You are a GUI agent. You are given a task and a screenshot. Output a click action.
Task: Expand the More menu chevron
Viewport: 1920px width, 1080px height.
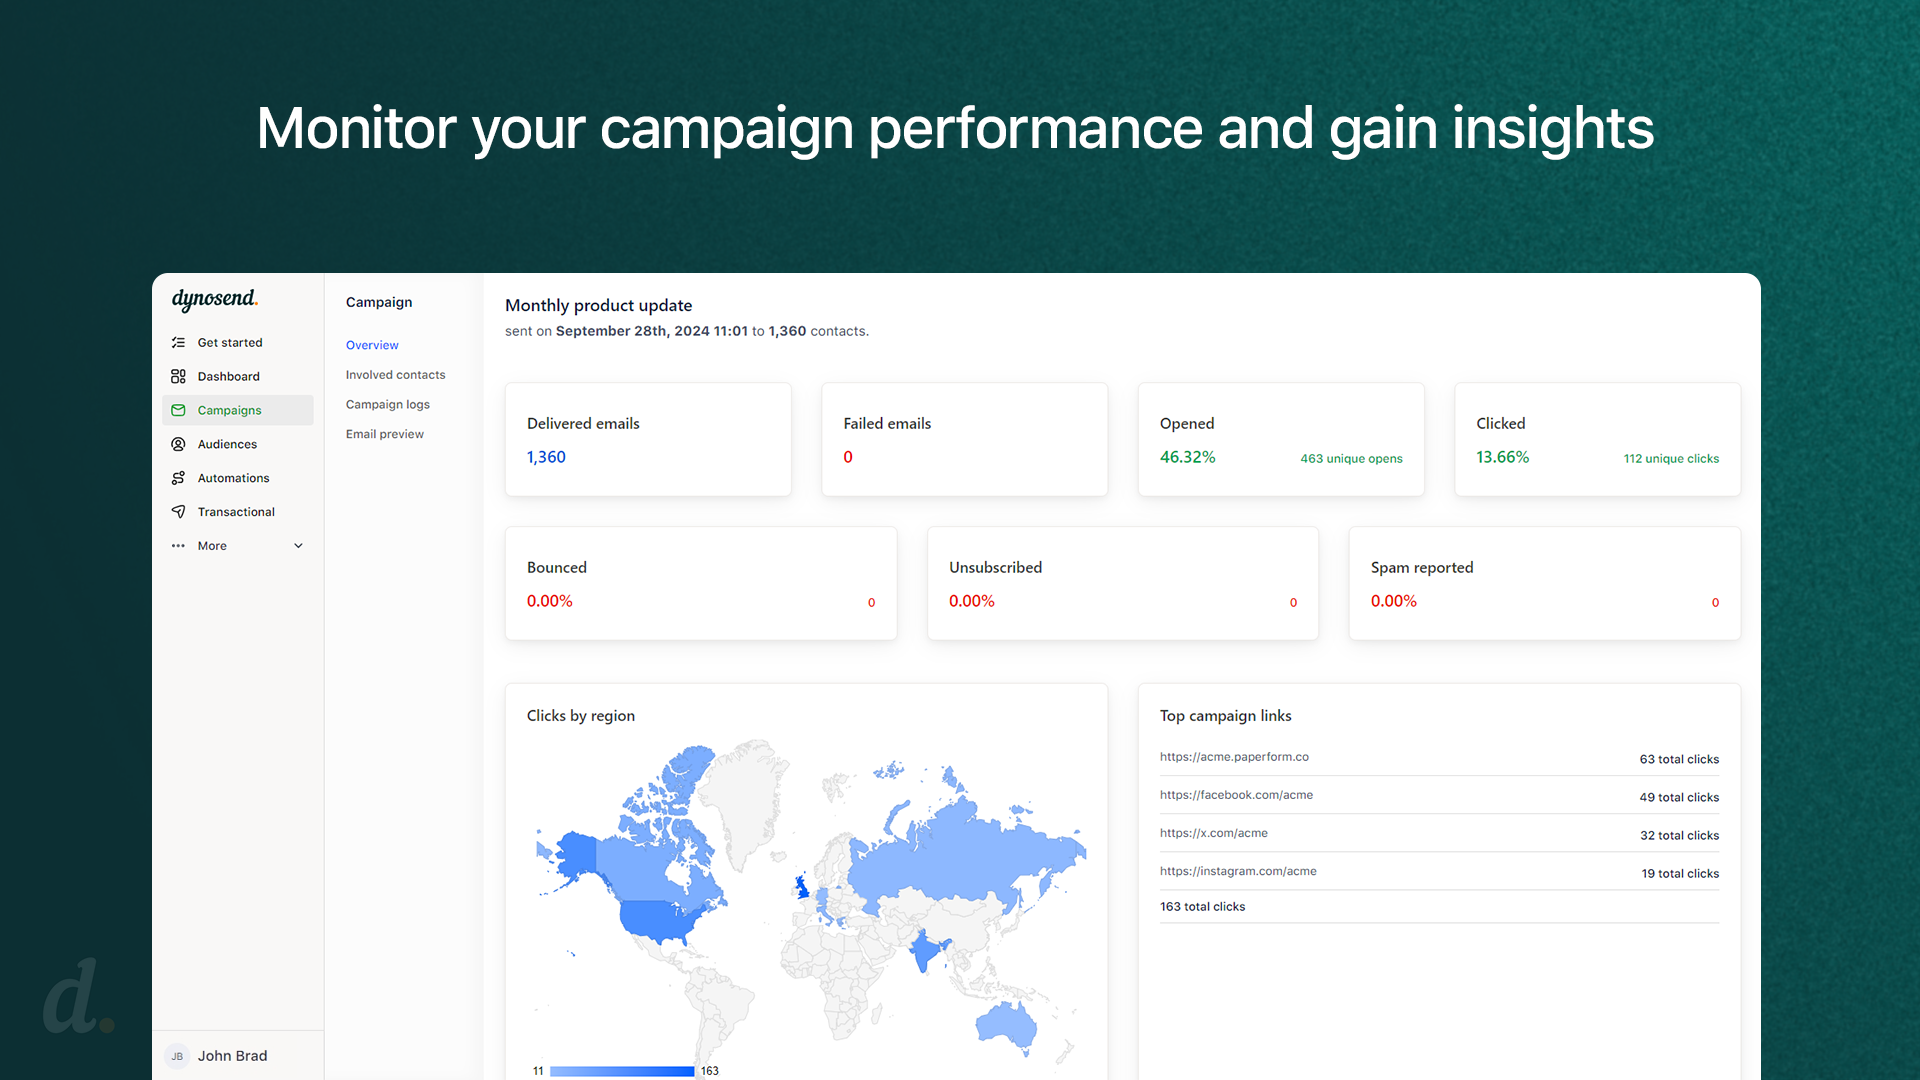pos(298,546)
